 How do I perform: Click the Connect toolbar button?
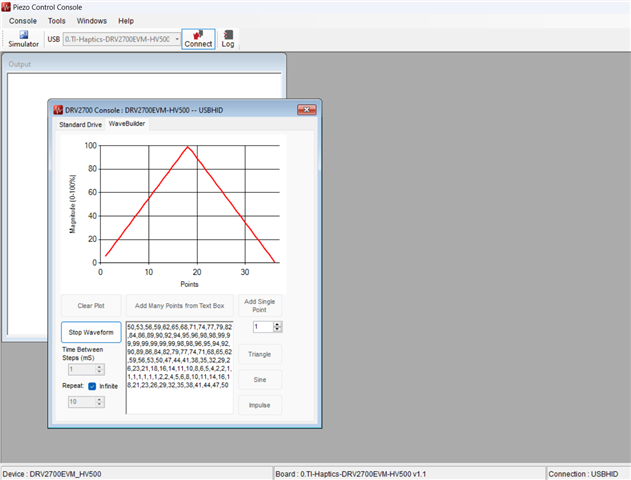coord(198,39)
